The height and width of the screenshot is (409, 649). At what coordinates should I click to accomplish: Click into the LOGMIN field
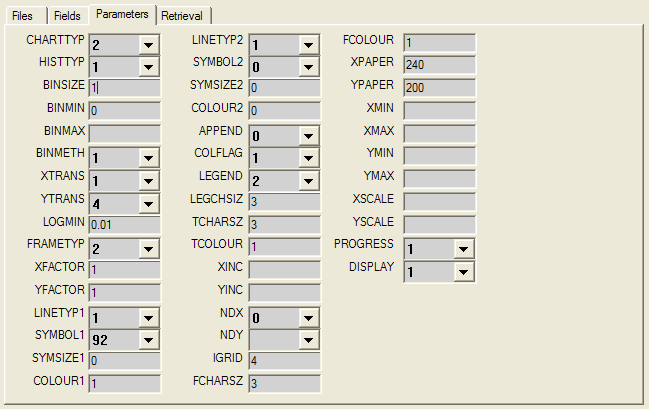(125, 224)
